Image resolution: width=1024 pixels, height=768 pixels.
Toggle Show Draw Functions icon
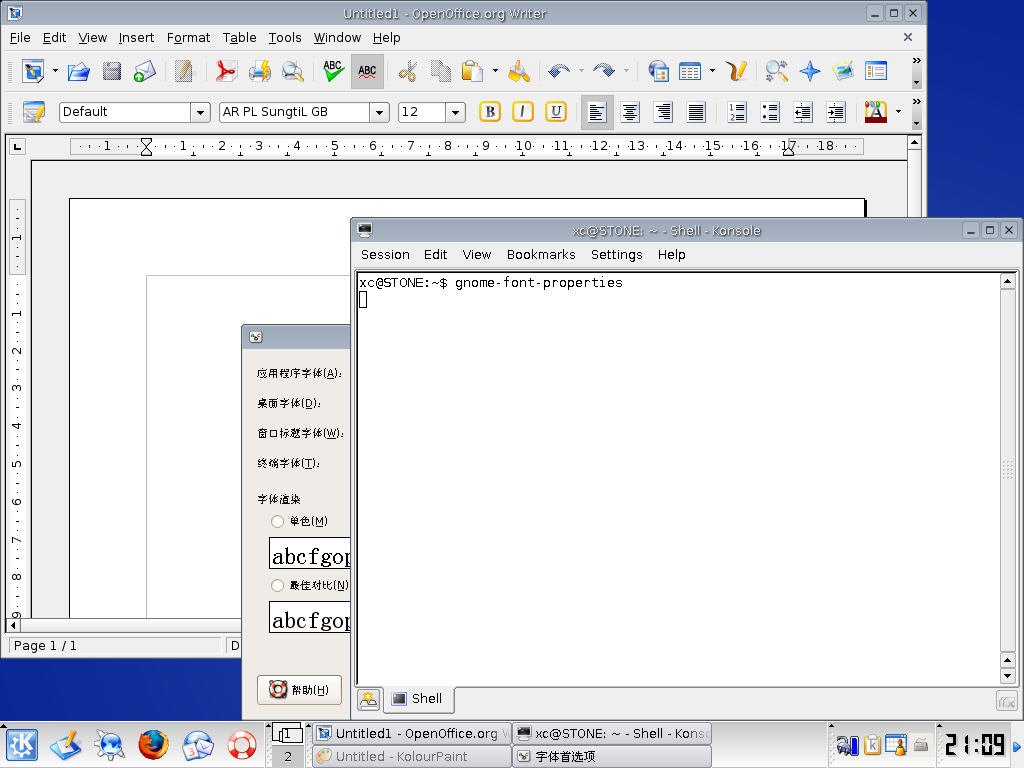pyautogui.click(x=736, y=71)
